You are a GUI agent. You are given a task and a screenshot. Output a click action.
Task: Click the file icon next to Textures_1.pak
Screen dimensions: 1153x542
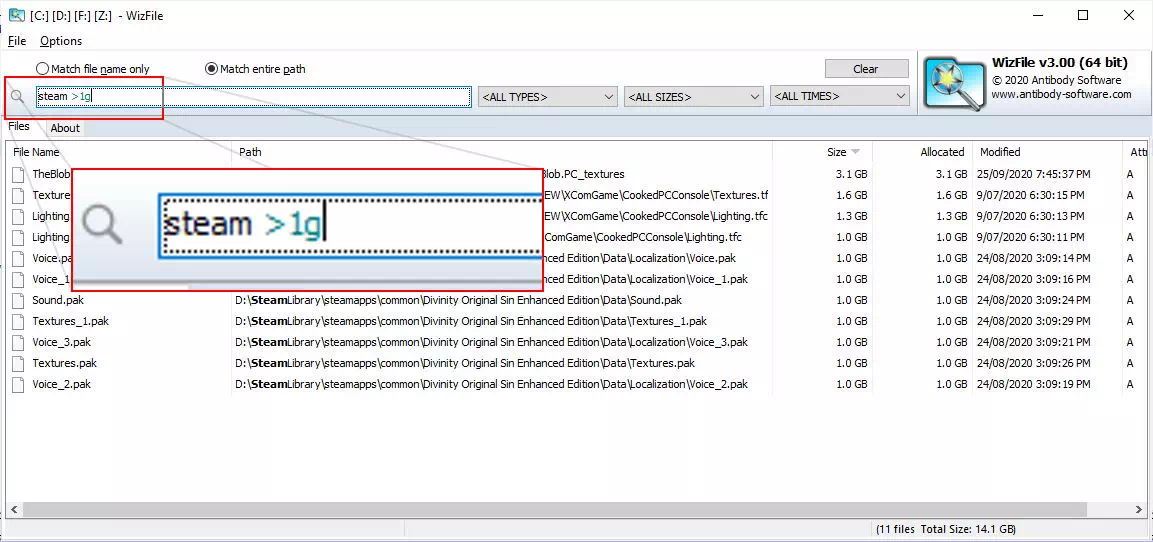point(18,321)
